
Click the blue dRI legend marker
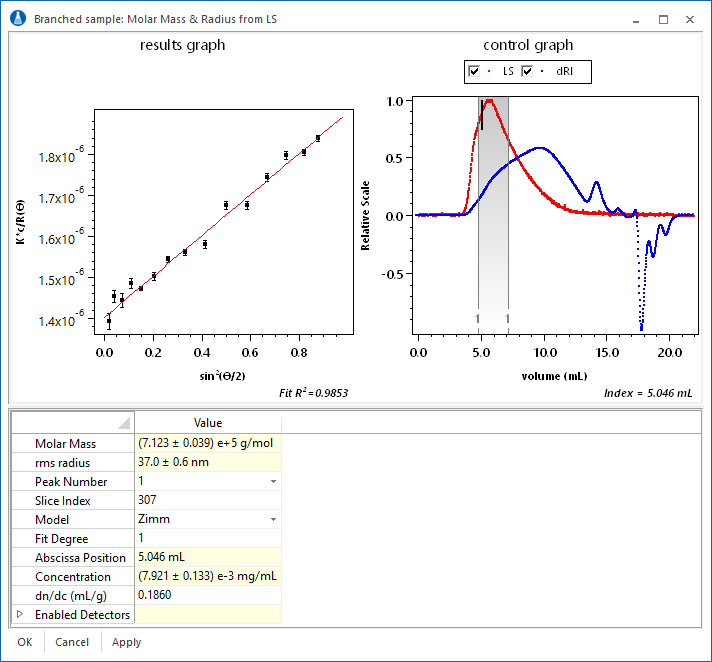tap(543, 72)
